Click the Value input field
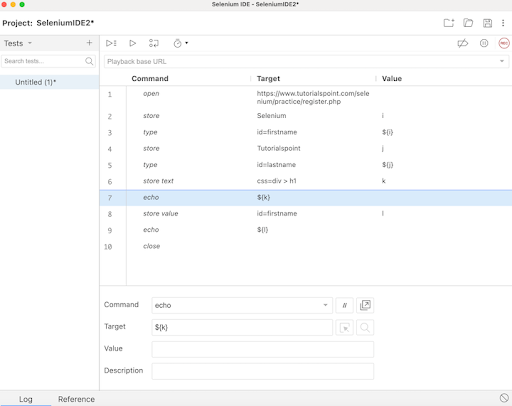 pos(263,349)
